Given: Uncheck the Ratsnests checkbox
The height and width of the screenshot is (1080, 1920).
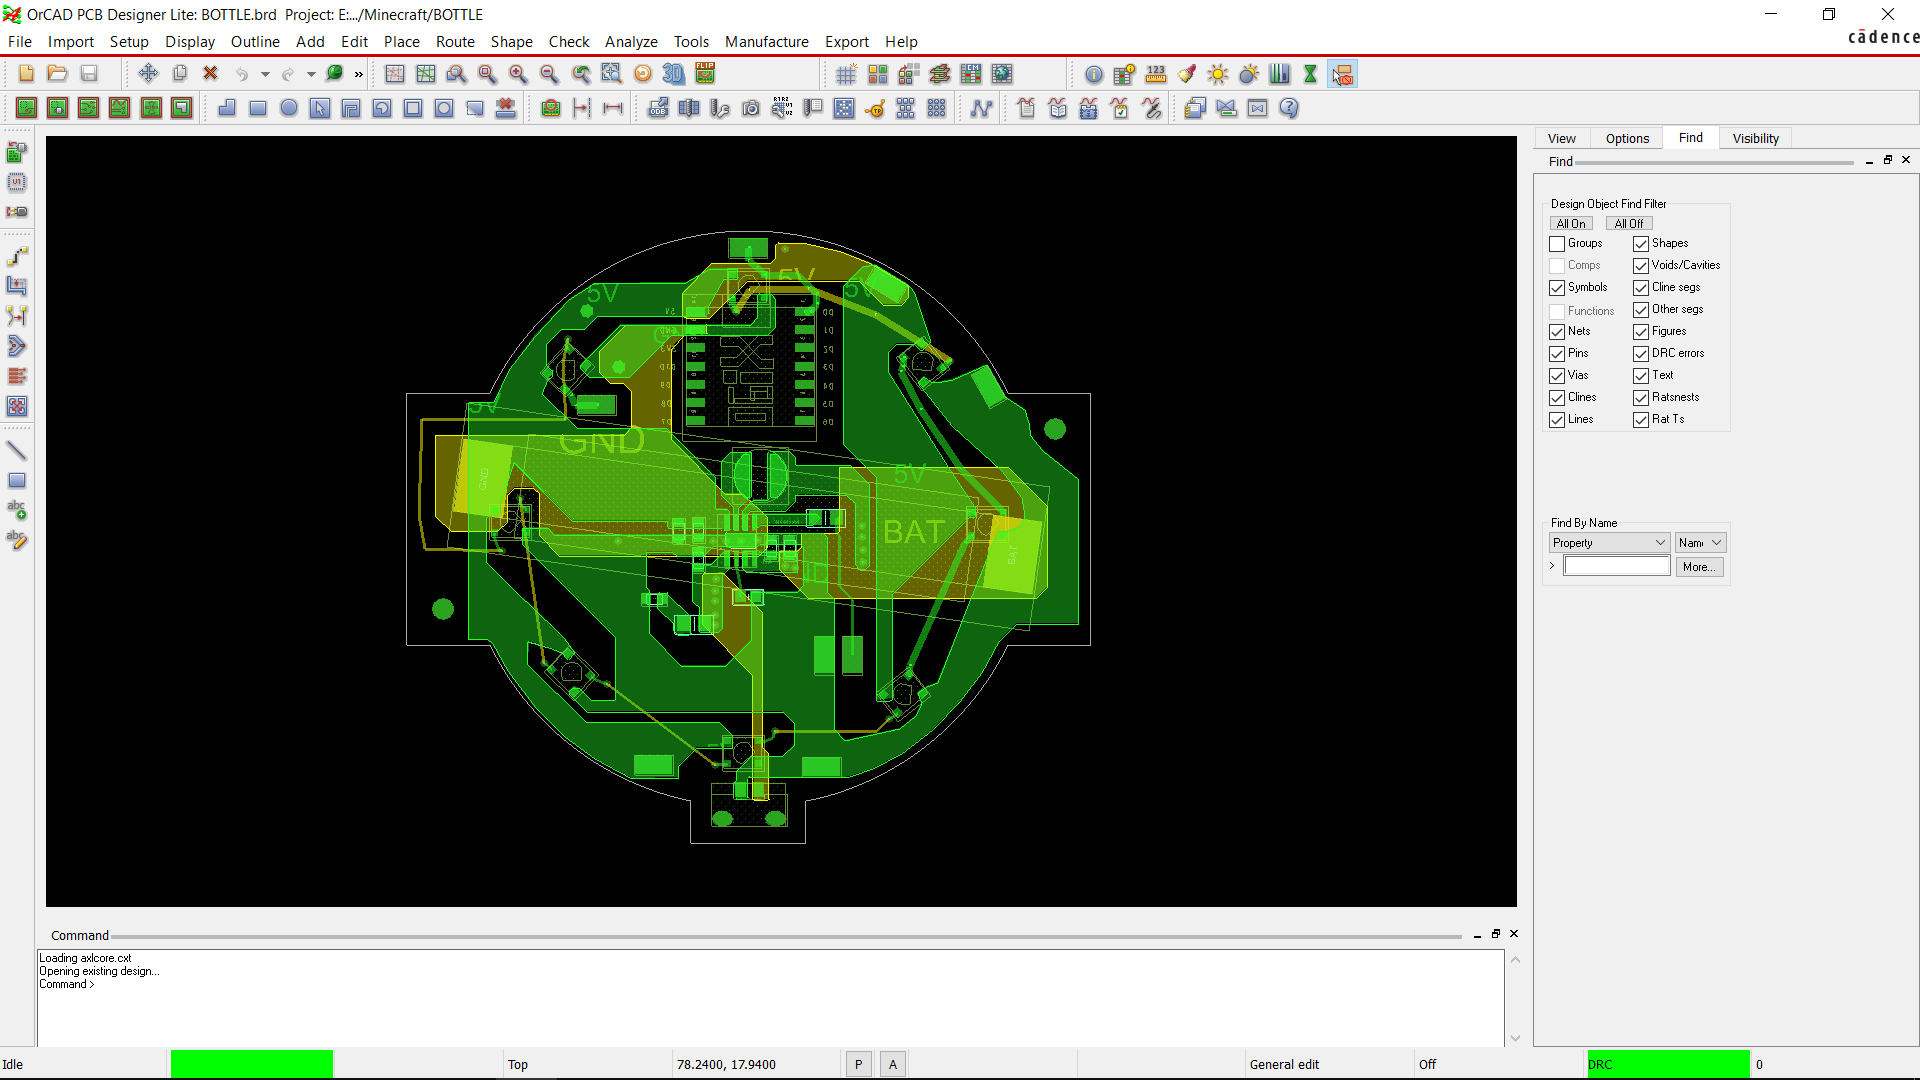Looking at the screenshot, I should pos(1641,398).
